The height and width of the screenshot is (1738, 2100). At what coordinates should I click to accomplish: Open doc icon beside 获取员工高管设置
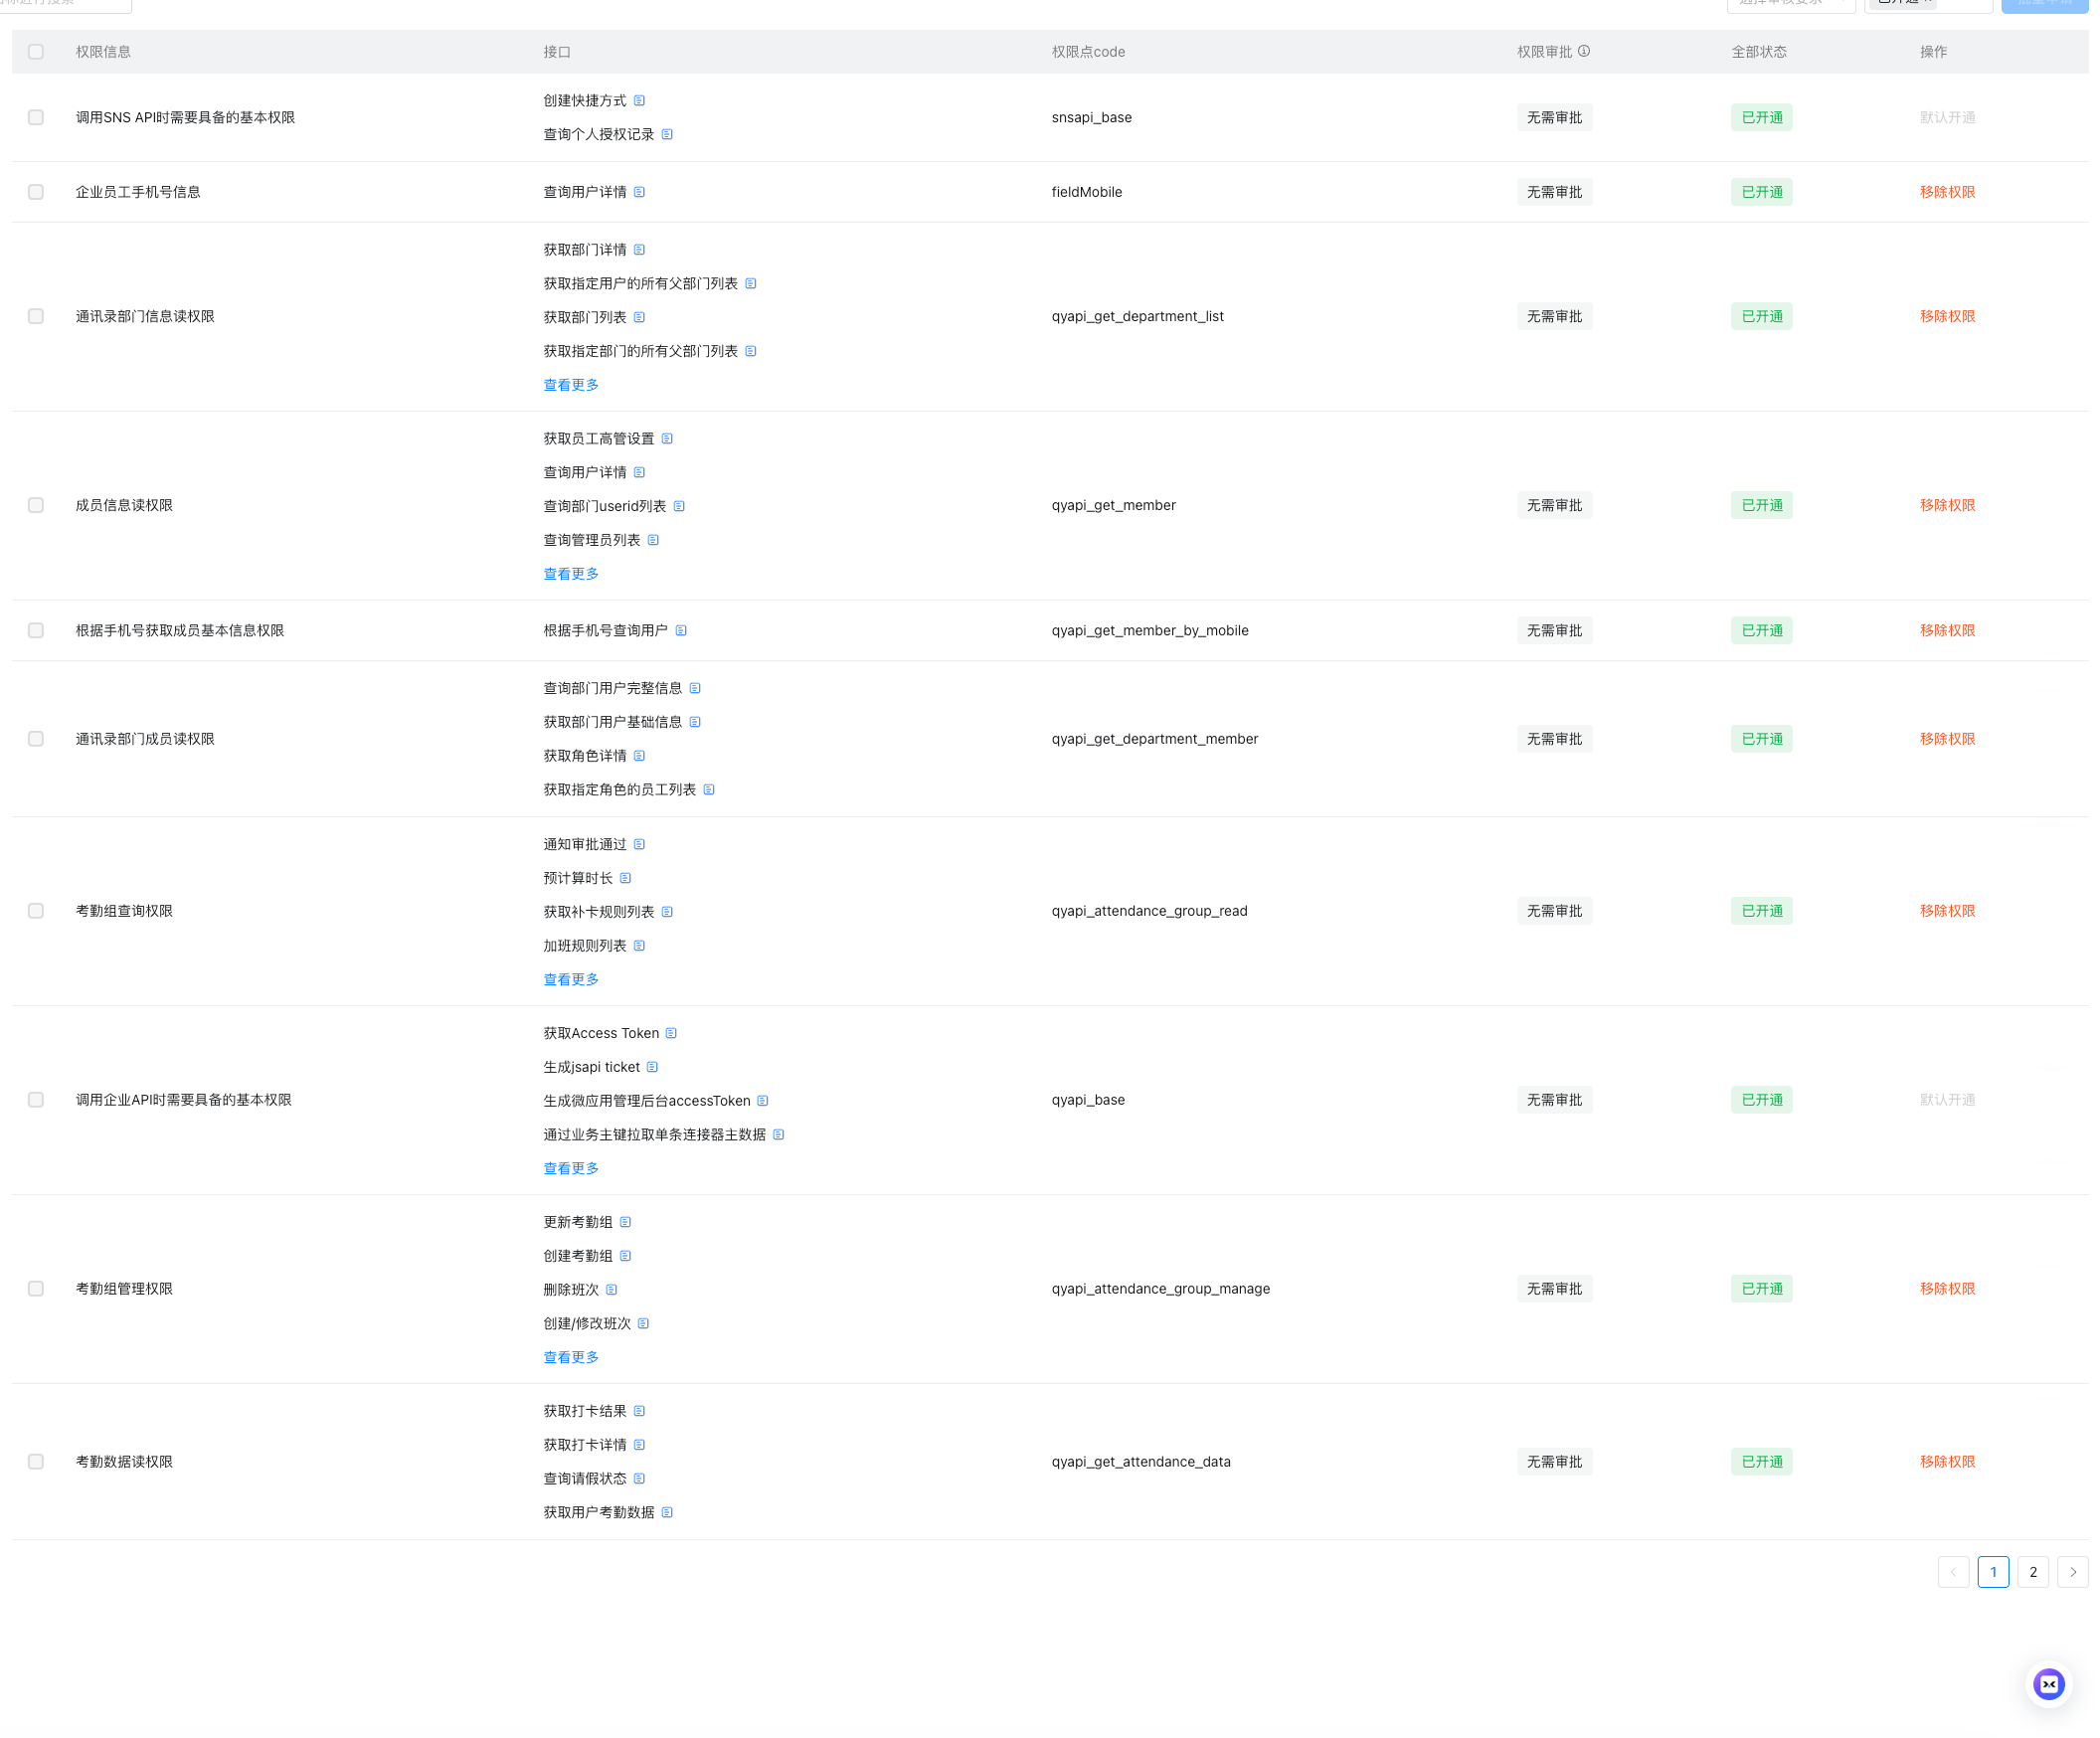(x=667, y=439)
